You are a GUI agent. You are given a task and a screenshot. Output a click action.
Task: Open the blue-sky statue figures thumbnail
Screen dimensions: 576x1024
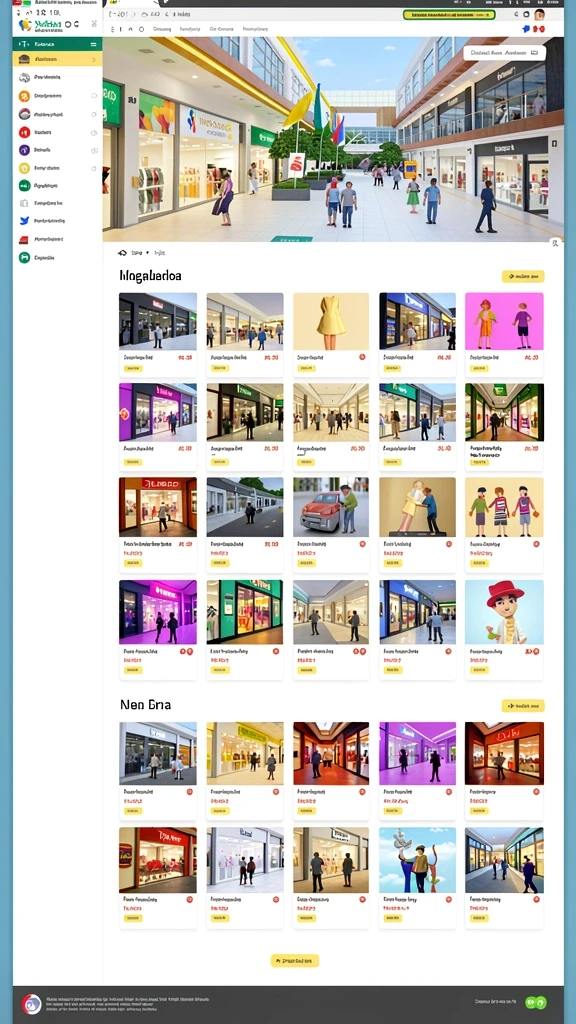(418, 860)
